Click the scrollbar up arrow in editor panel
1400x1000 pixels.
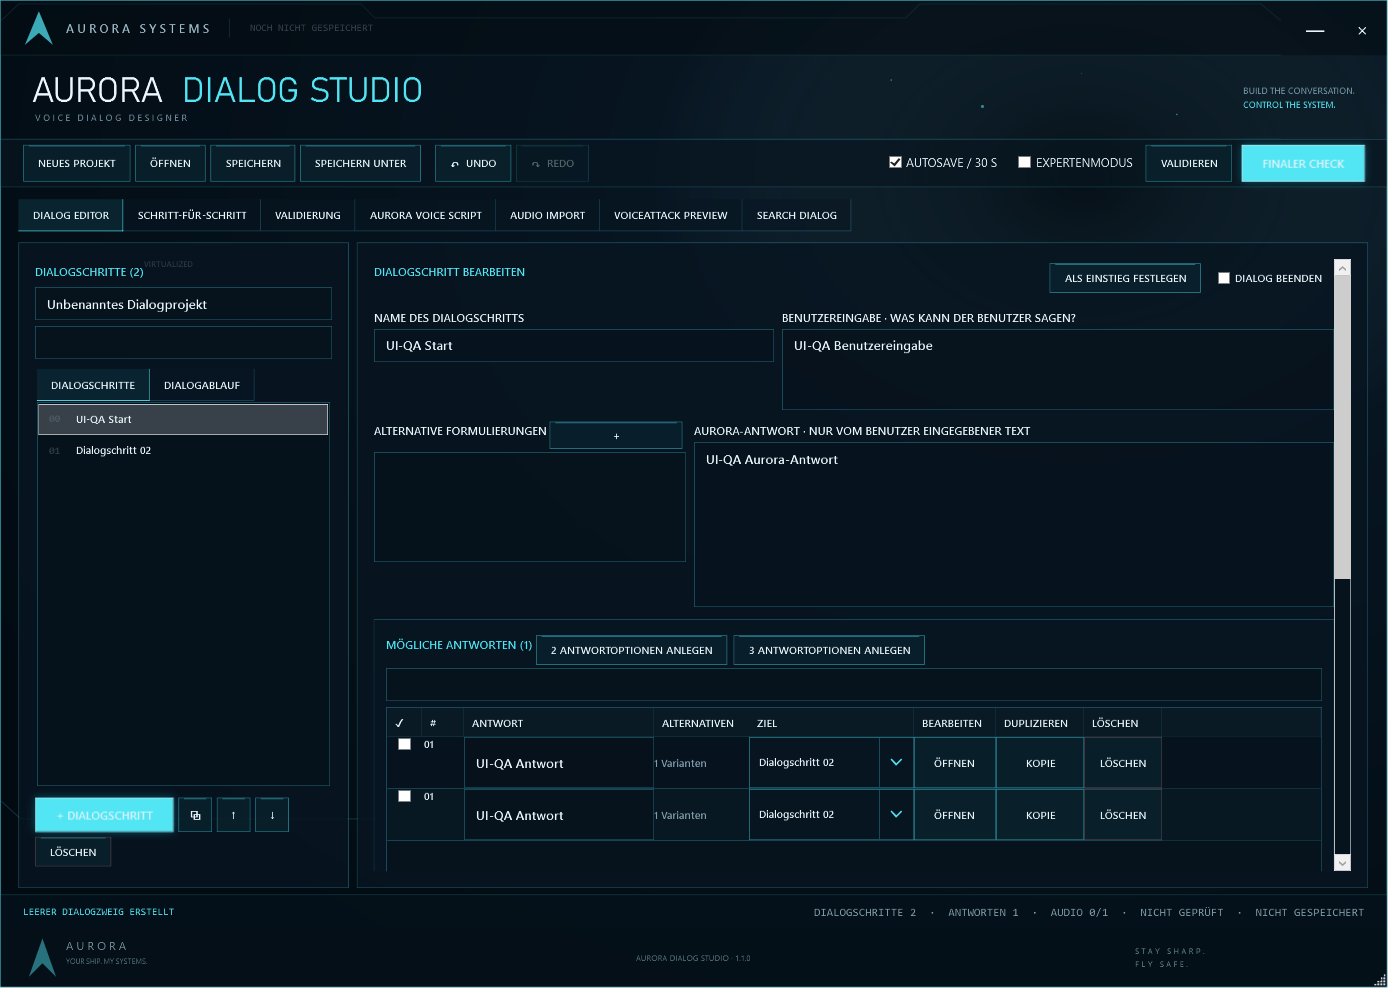click(1343, 267)
